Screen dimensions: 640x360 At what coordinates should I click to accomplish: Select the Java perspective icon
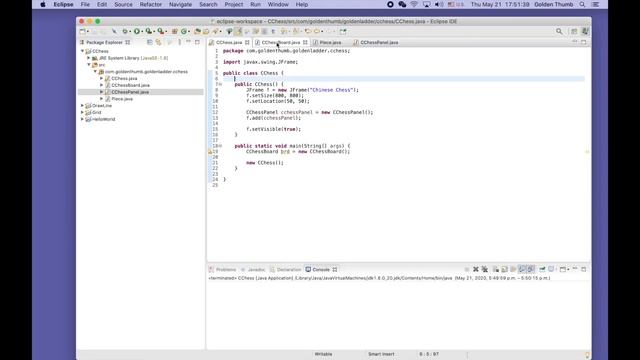[x=585, y=31]
